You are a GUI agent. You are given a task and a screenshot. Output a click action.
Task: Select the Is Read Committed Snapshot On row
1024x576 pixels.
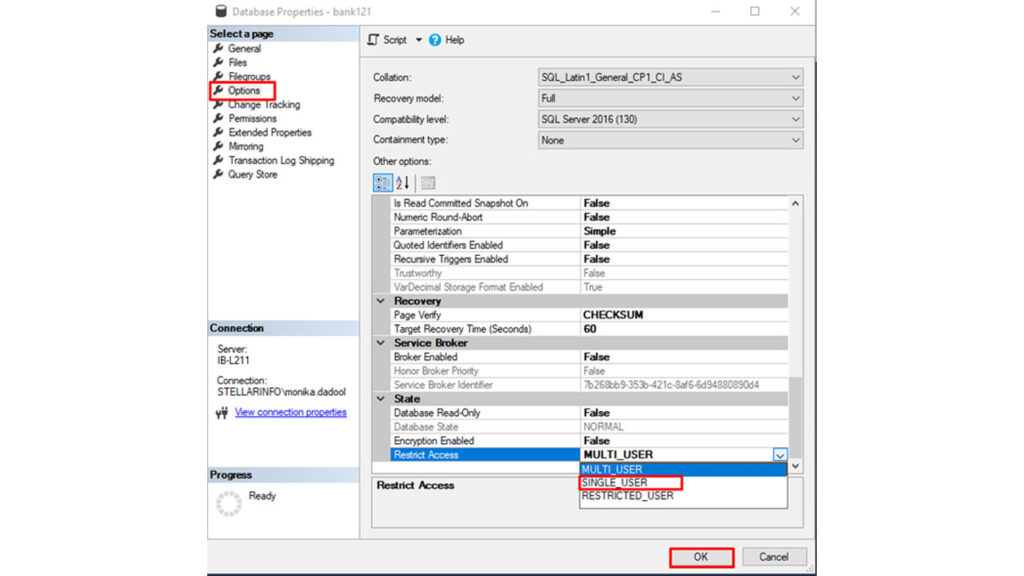tap(590, 203)
